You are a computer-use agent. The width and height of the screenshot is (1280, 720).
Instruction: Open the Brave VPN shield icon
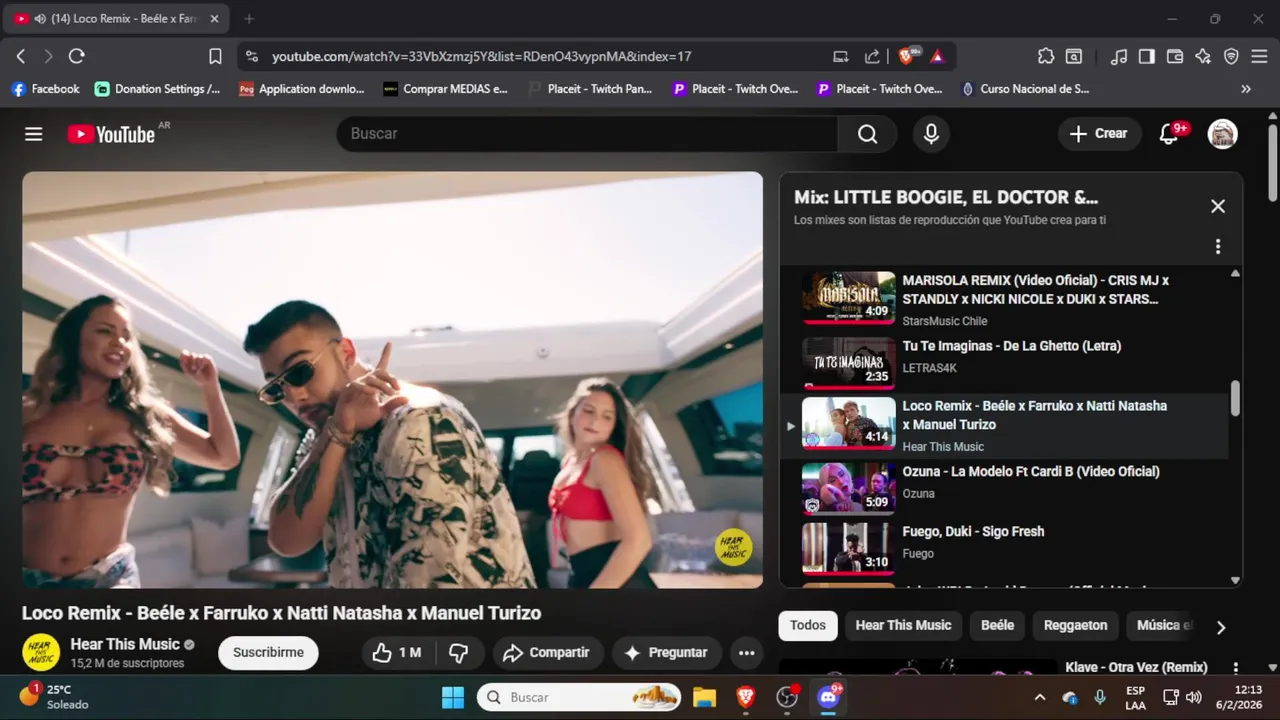(x=1231, y=57)
